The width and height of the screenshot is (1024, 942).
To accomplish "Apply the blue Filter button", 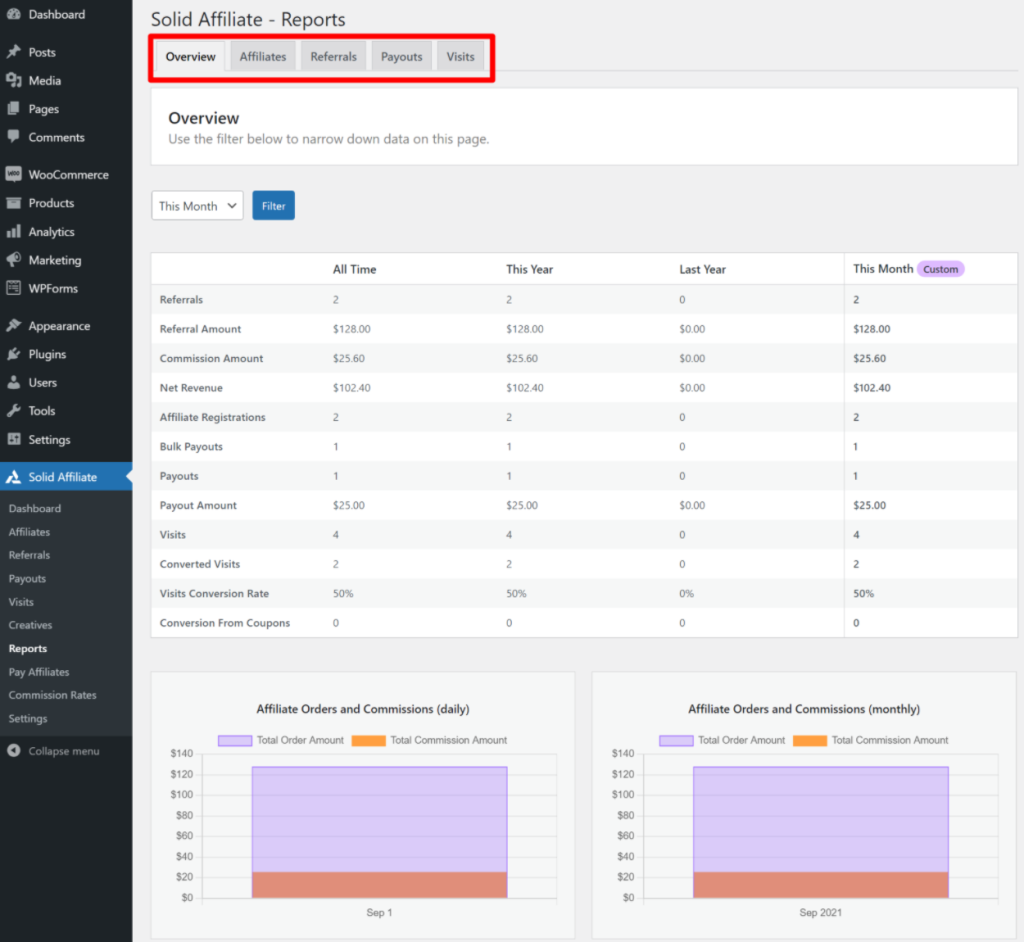I will point(274,206).
